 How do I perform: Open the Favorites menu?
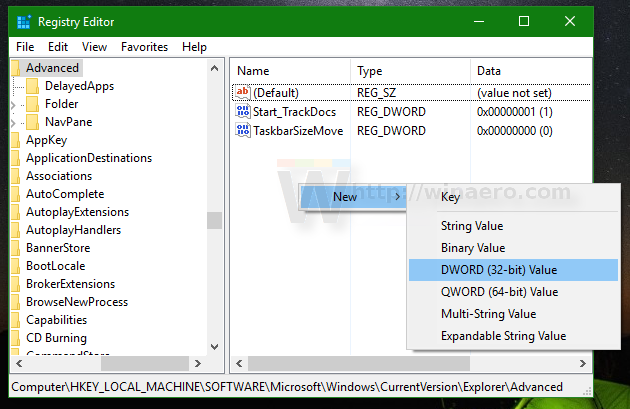pos(144,47)
